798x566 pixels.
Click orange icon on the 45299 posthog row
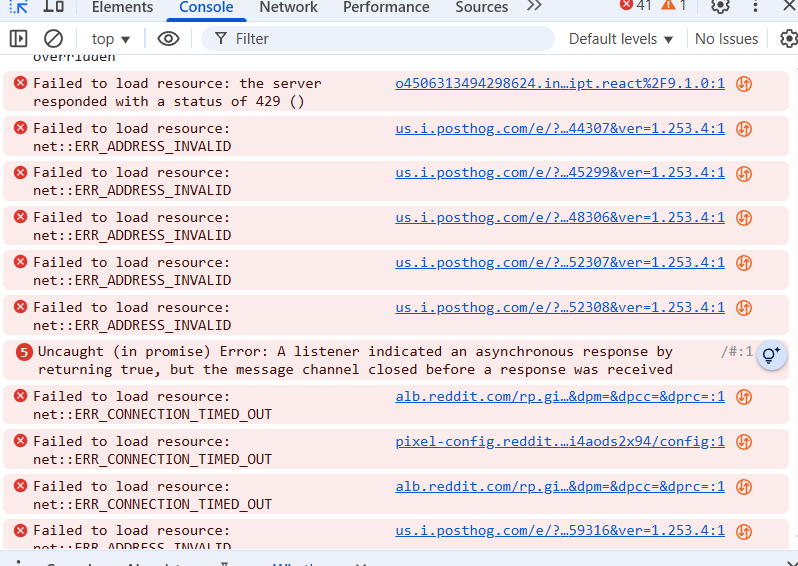coord(744,174)
